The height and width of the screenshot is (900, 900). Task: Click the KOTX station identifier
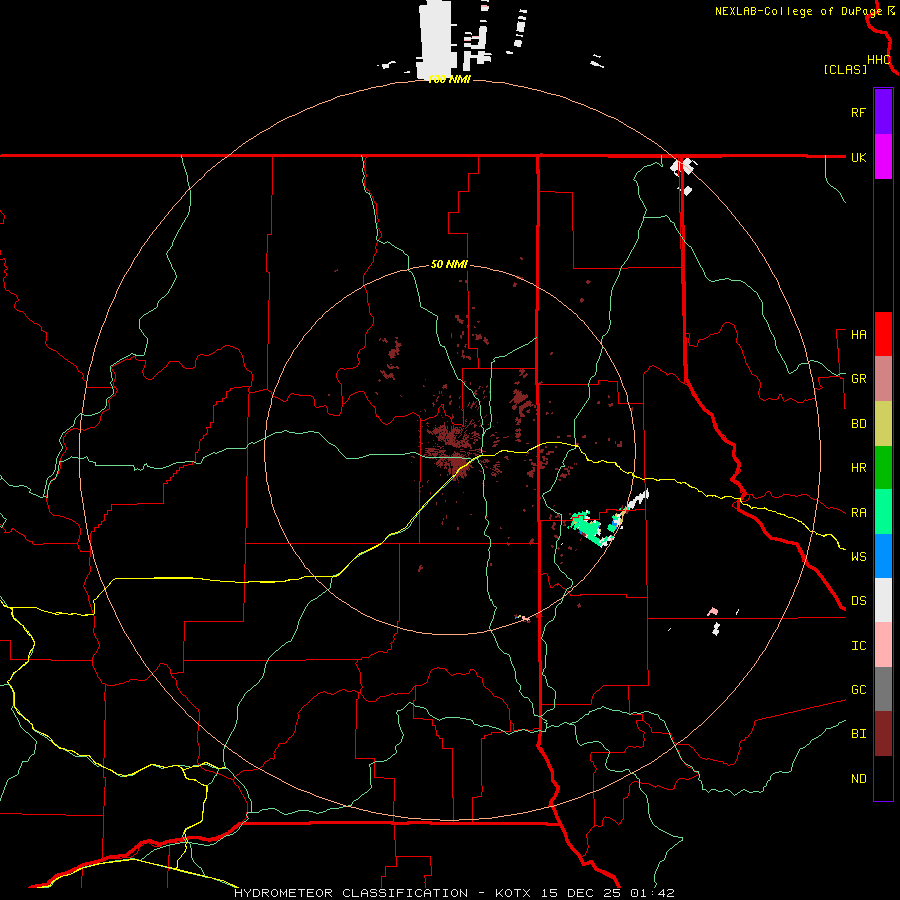(x=513, y=893)
